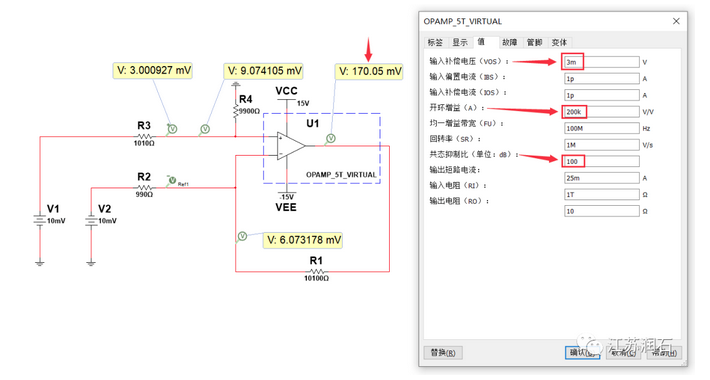Click the '10100Ω' value label under R1
The width and height of the screenshot is (710, 380).
(x=316, y=278)
